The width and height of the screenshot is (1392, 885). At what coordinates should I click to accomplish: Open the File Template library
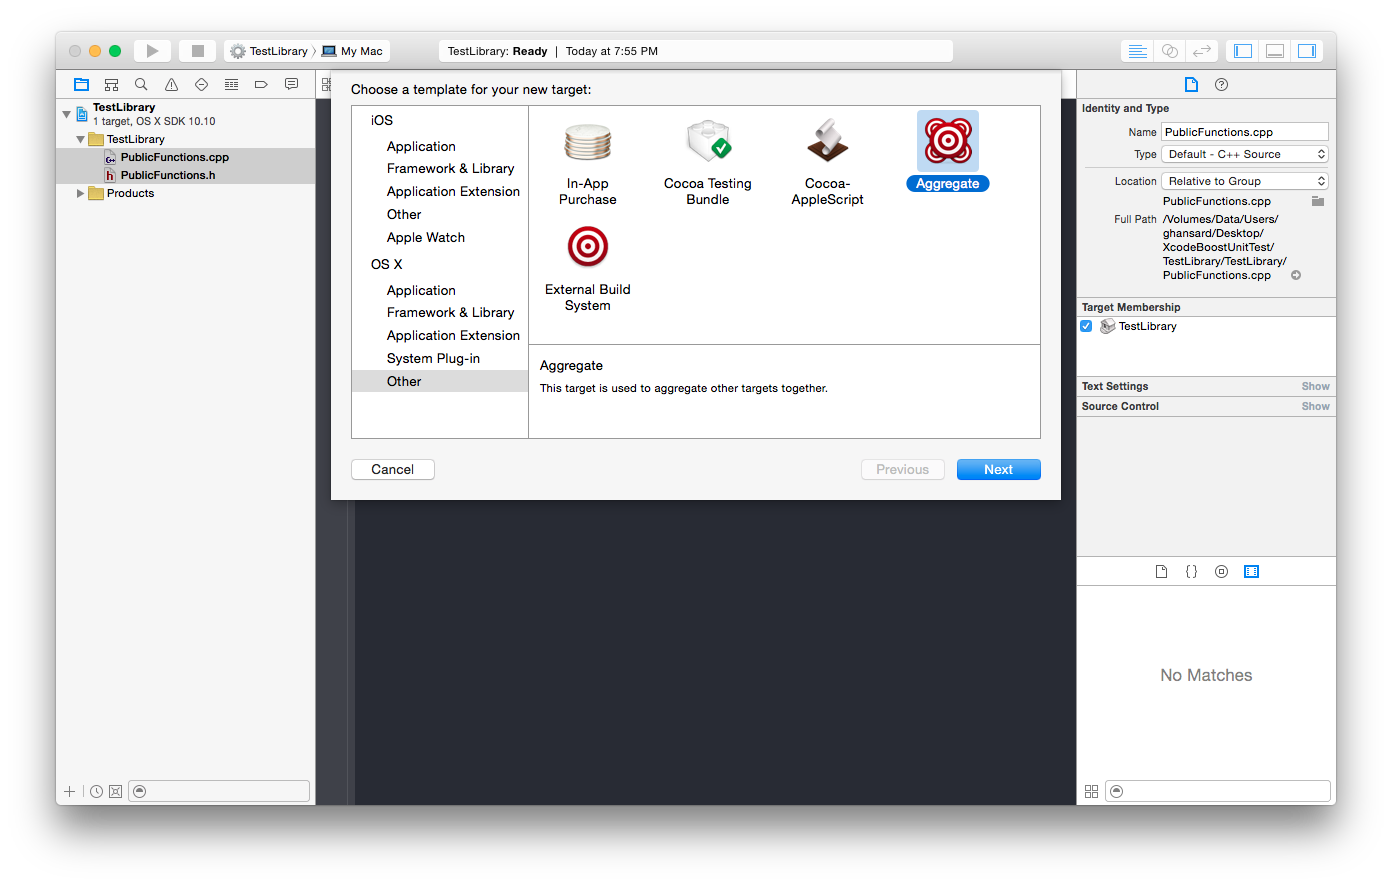click(x=1161, y=572)
